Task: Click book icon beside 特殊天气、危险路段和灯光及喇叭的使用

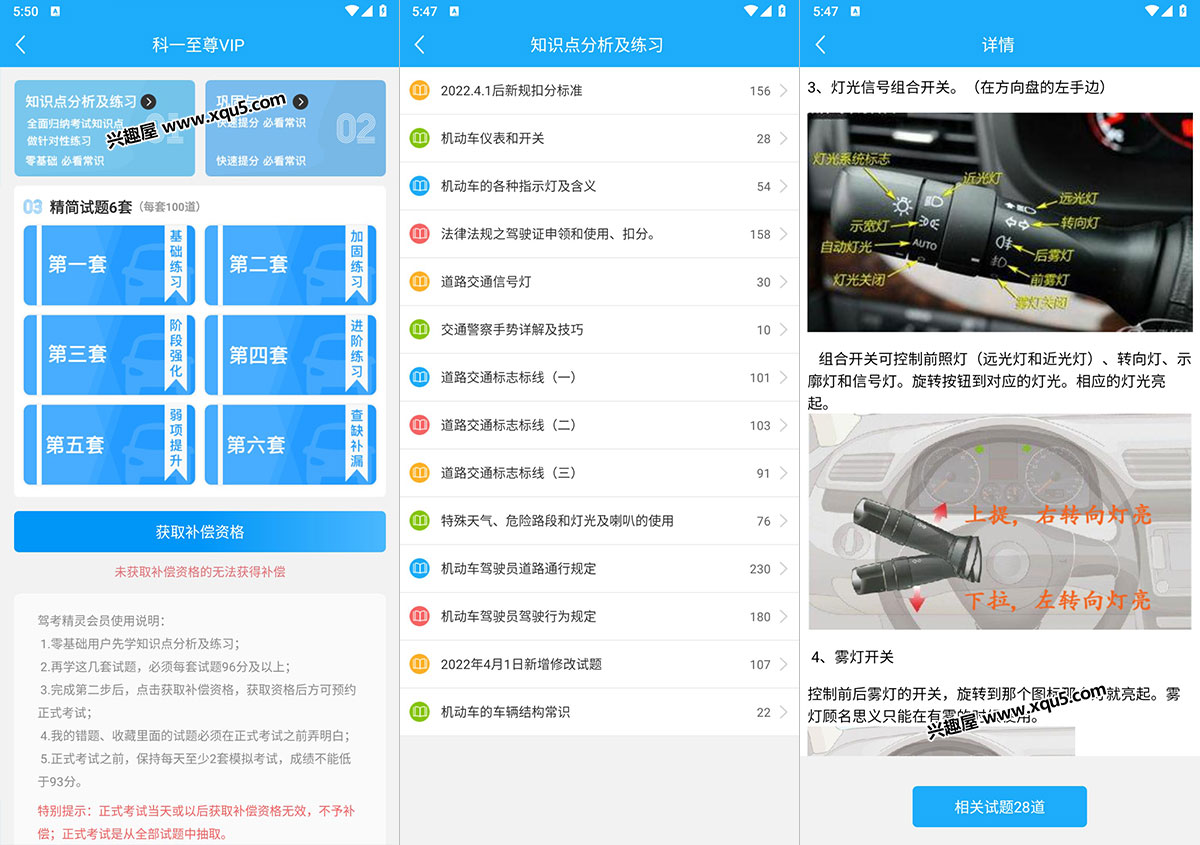Action: coord(420,521)
